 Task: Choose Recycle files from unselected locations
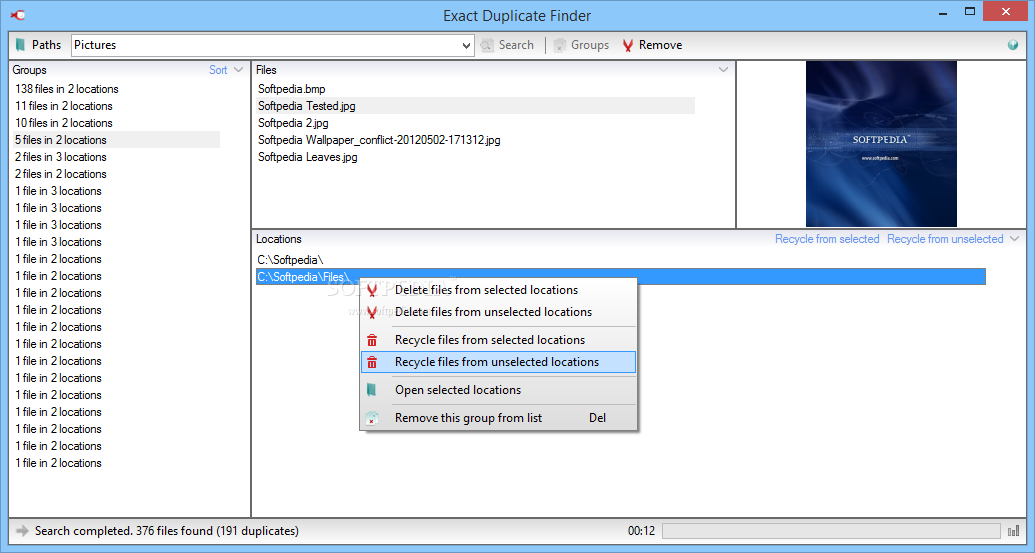pos(498,362)
